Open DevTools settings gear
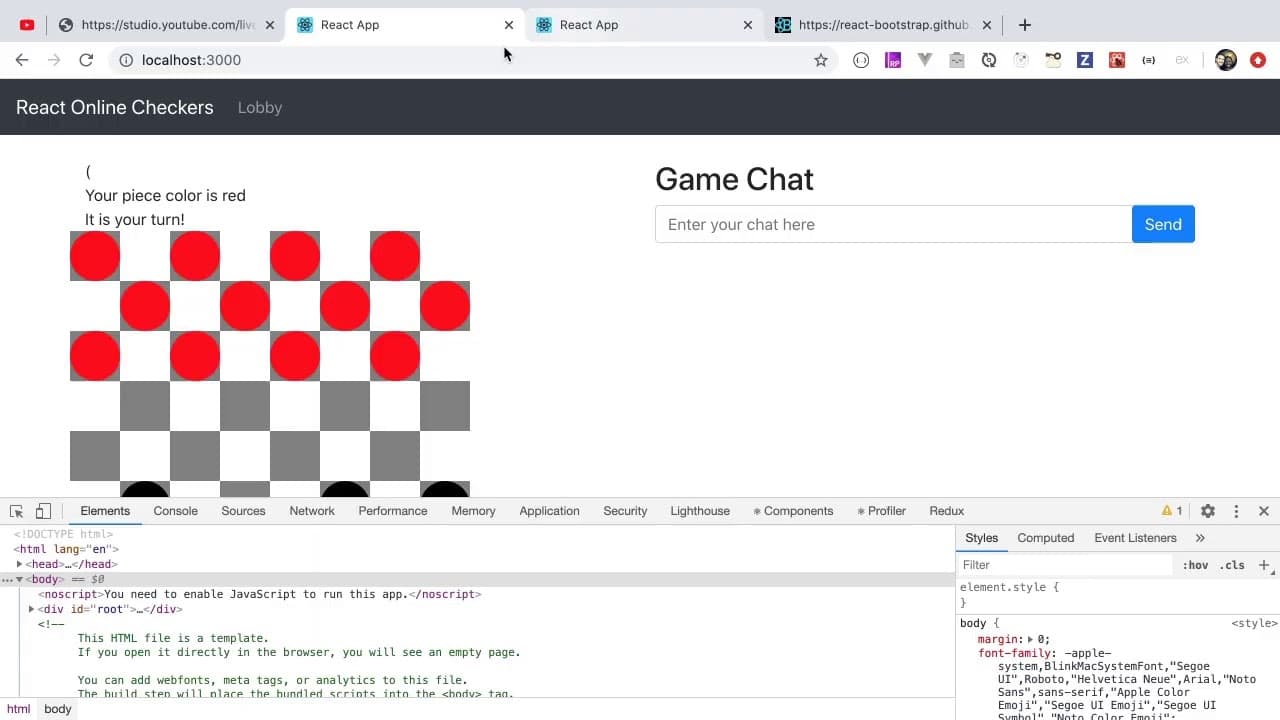The image size is (1280, 720). pyautogui.click(x=1208, y=511)
